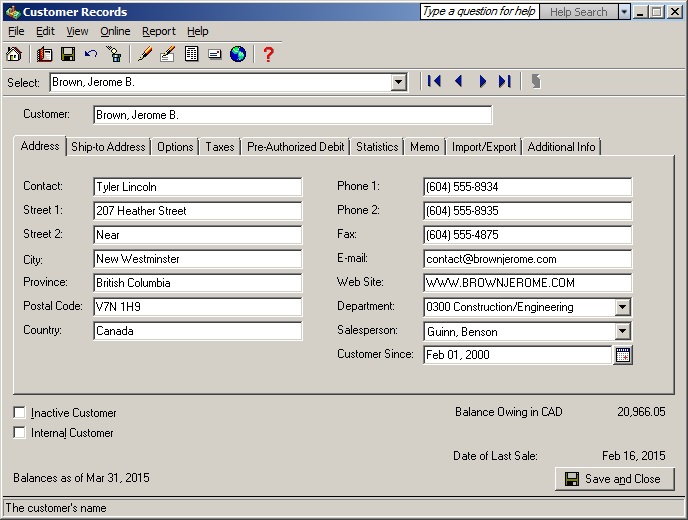Image resolution: width=688 pixels, height=520 pixels.
Task: Switch to the Statistics tab
Action: (x=377, y=147)
